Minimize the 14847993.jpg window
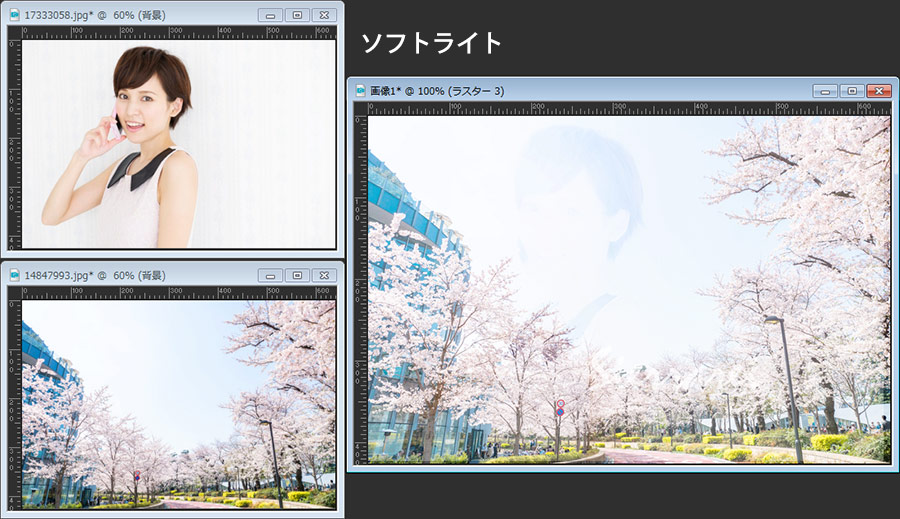The width and height of the screenshot is (900, 519). (x=270, y=275)
